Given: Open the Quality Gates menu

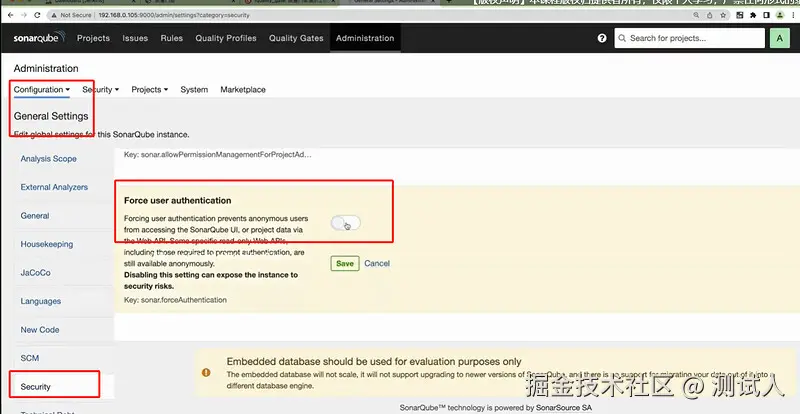Looking at the screenshot, I should pos(296,38).
